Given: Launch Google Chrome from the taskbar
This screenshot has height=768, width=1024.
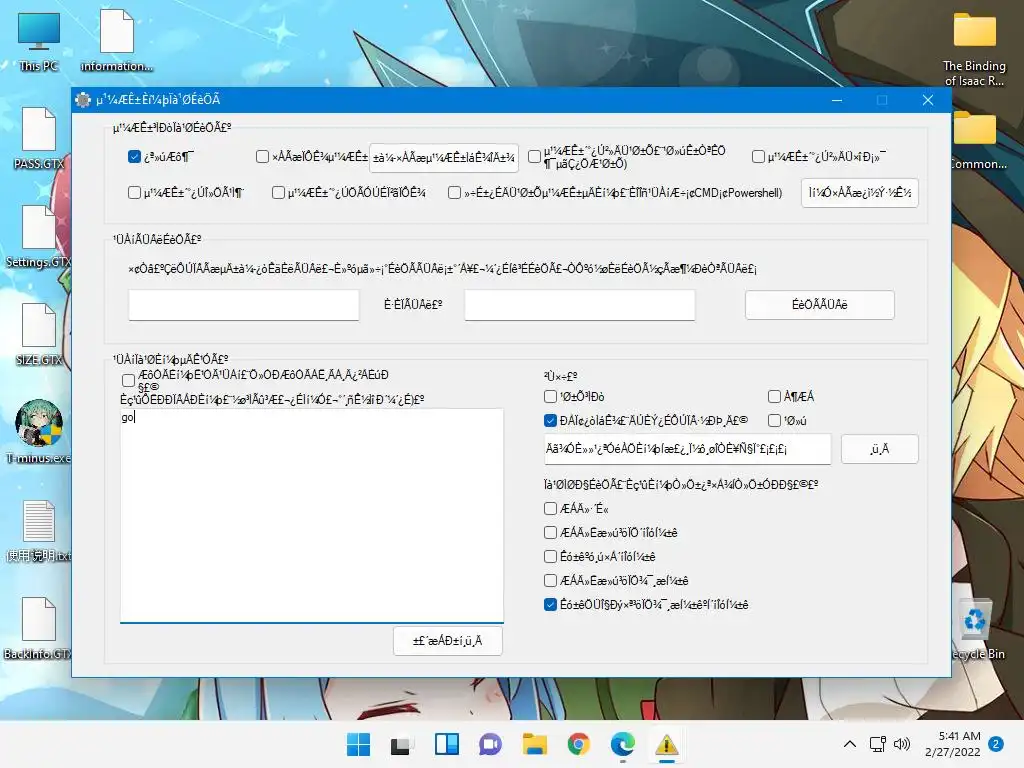Looking at the screenshot, I should (x=579, y=744).
